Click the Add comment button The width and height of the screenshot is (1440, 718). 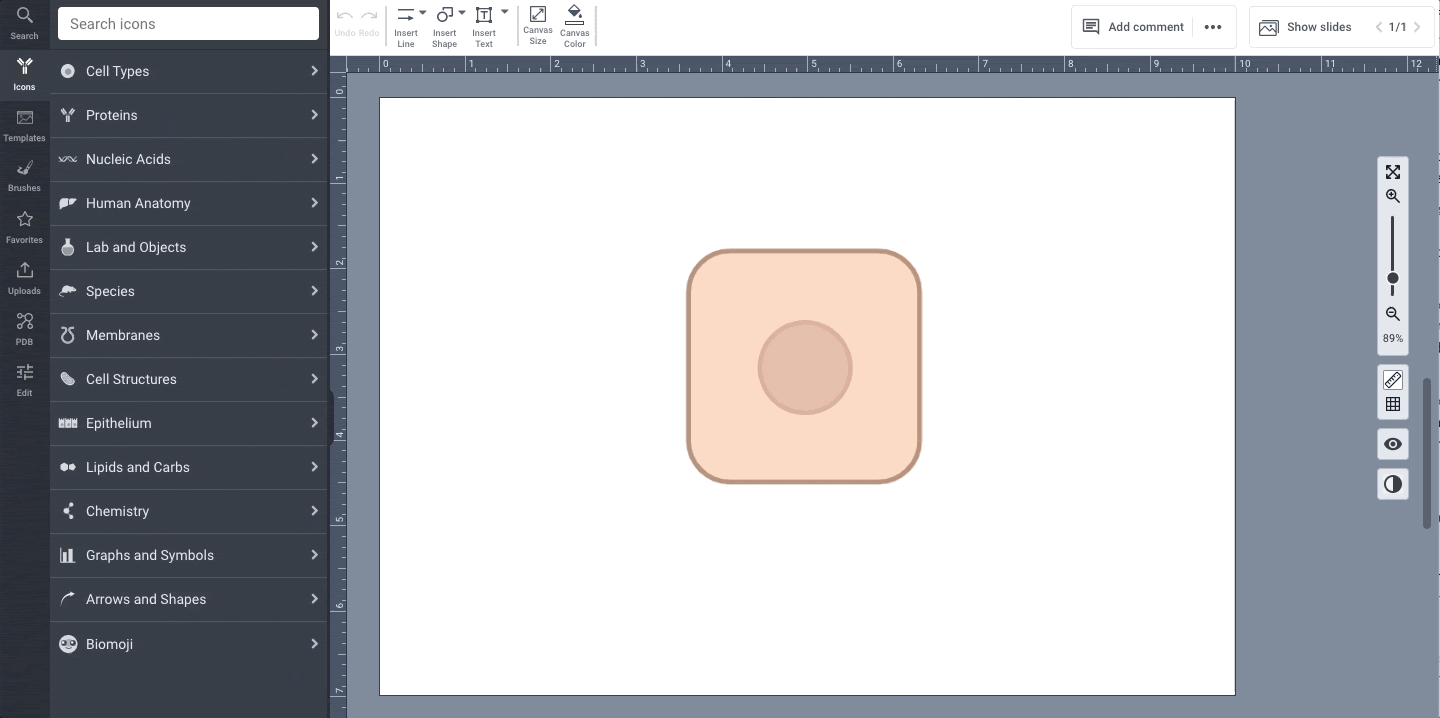point(1133,27)
